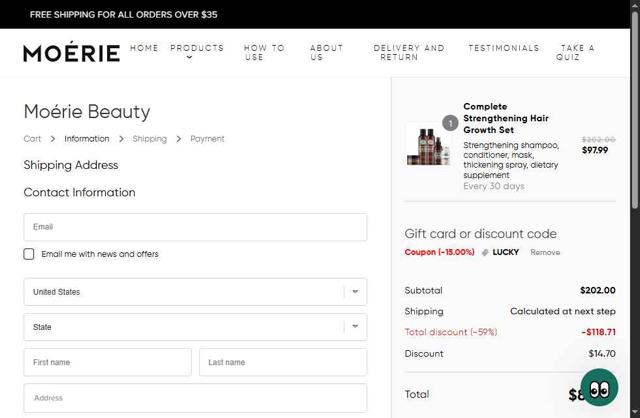Open the chat widget with eyes icon
Viewport: 640px width, 418px height.
[599, 387]
